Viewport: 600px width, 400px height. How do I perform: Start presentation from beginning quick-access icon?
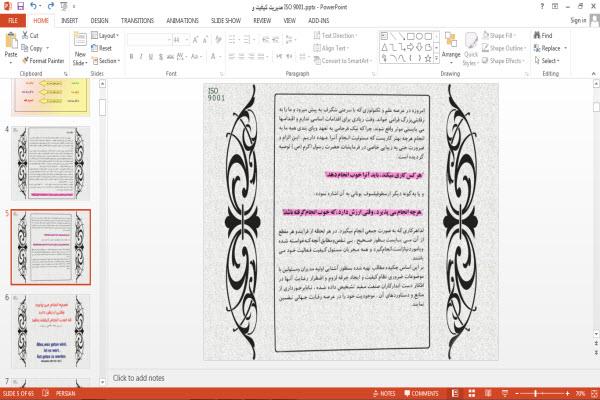[64, 6]
